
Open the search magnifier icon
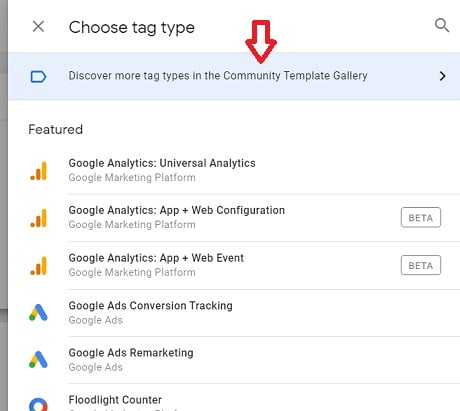(x=442, y=25)
